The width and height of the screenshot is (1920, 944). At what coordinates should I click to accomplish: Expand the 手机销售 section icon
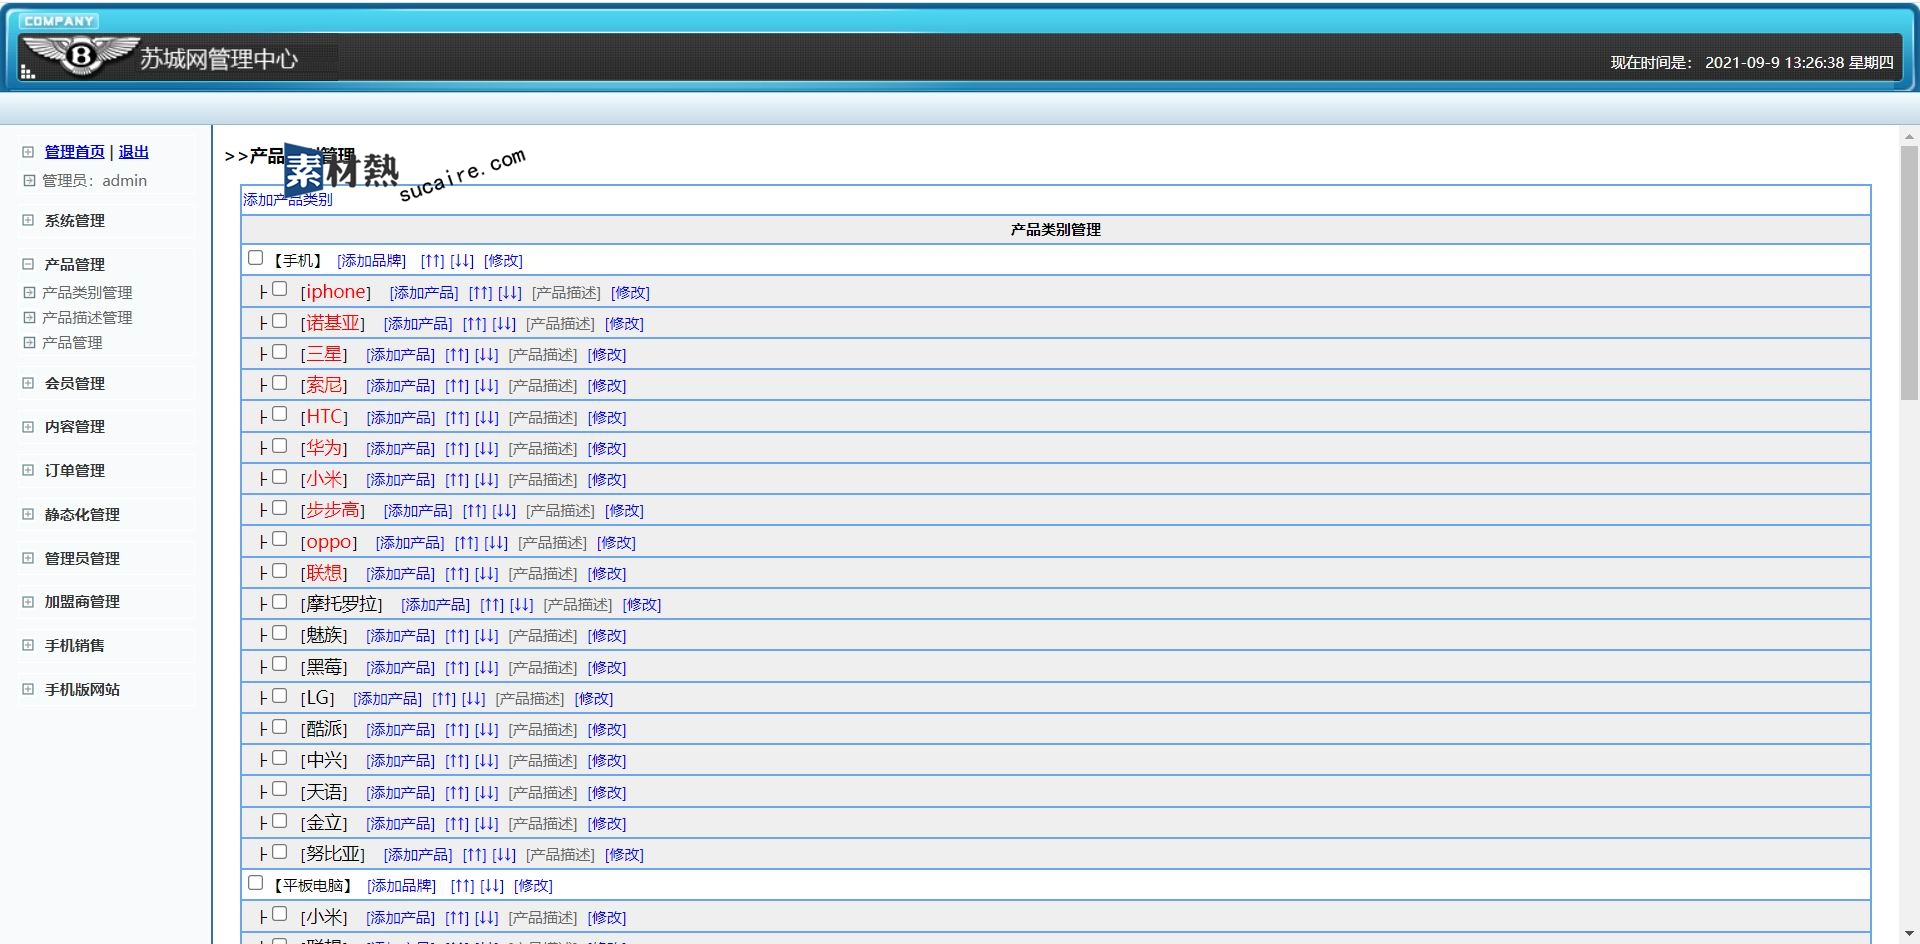(x=28, y=645)
